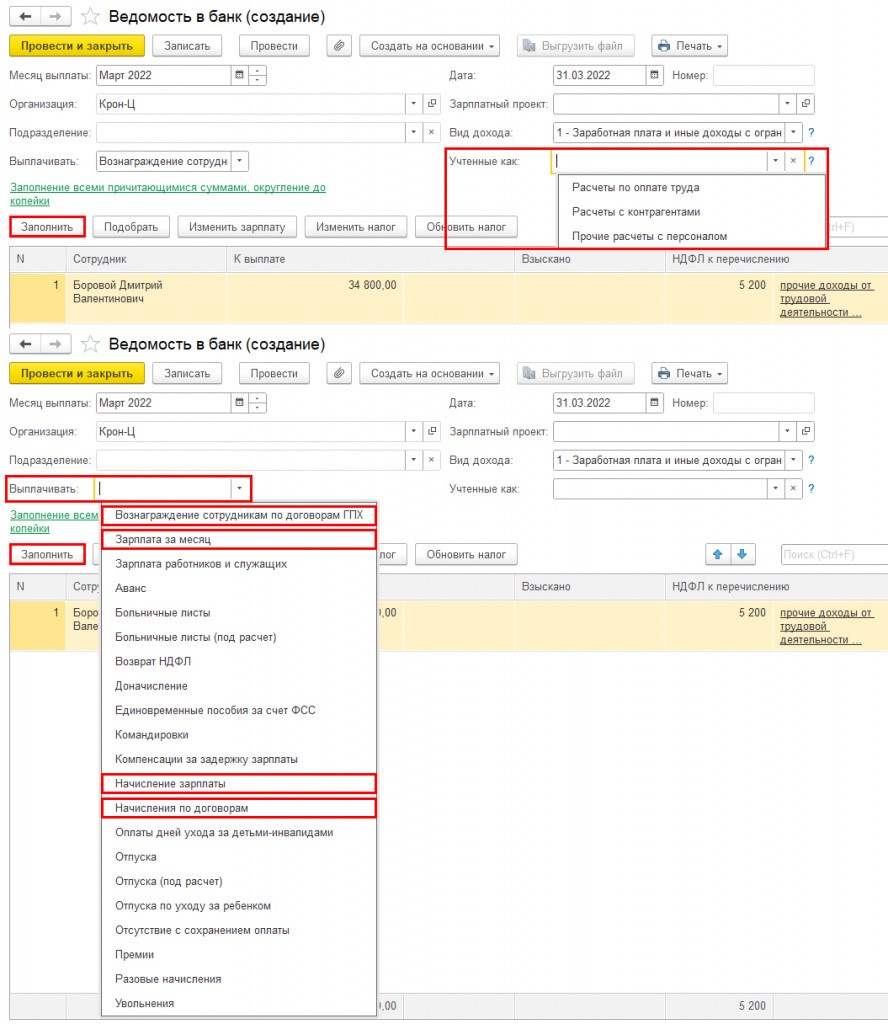
Task: Click the help question mark beside Вид дохода, lower form
Action: click(811, 460)
